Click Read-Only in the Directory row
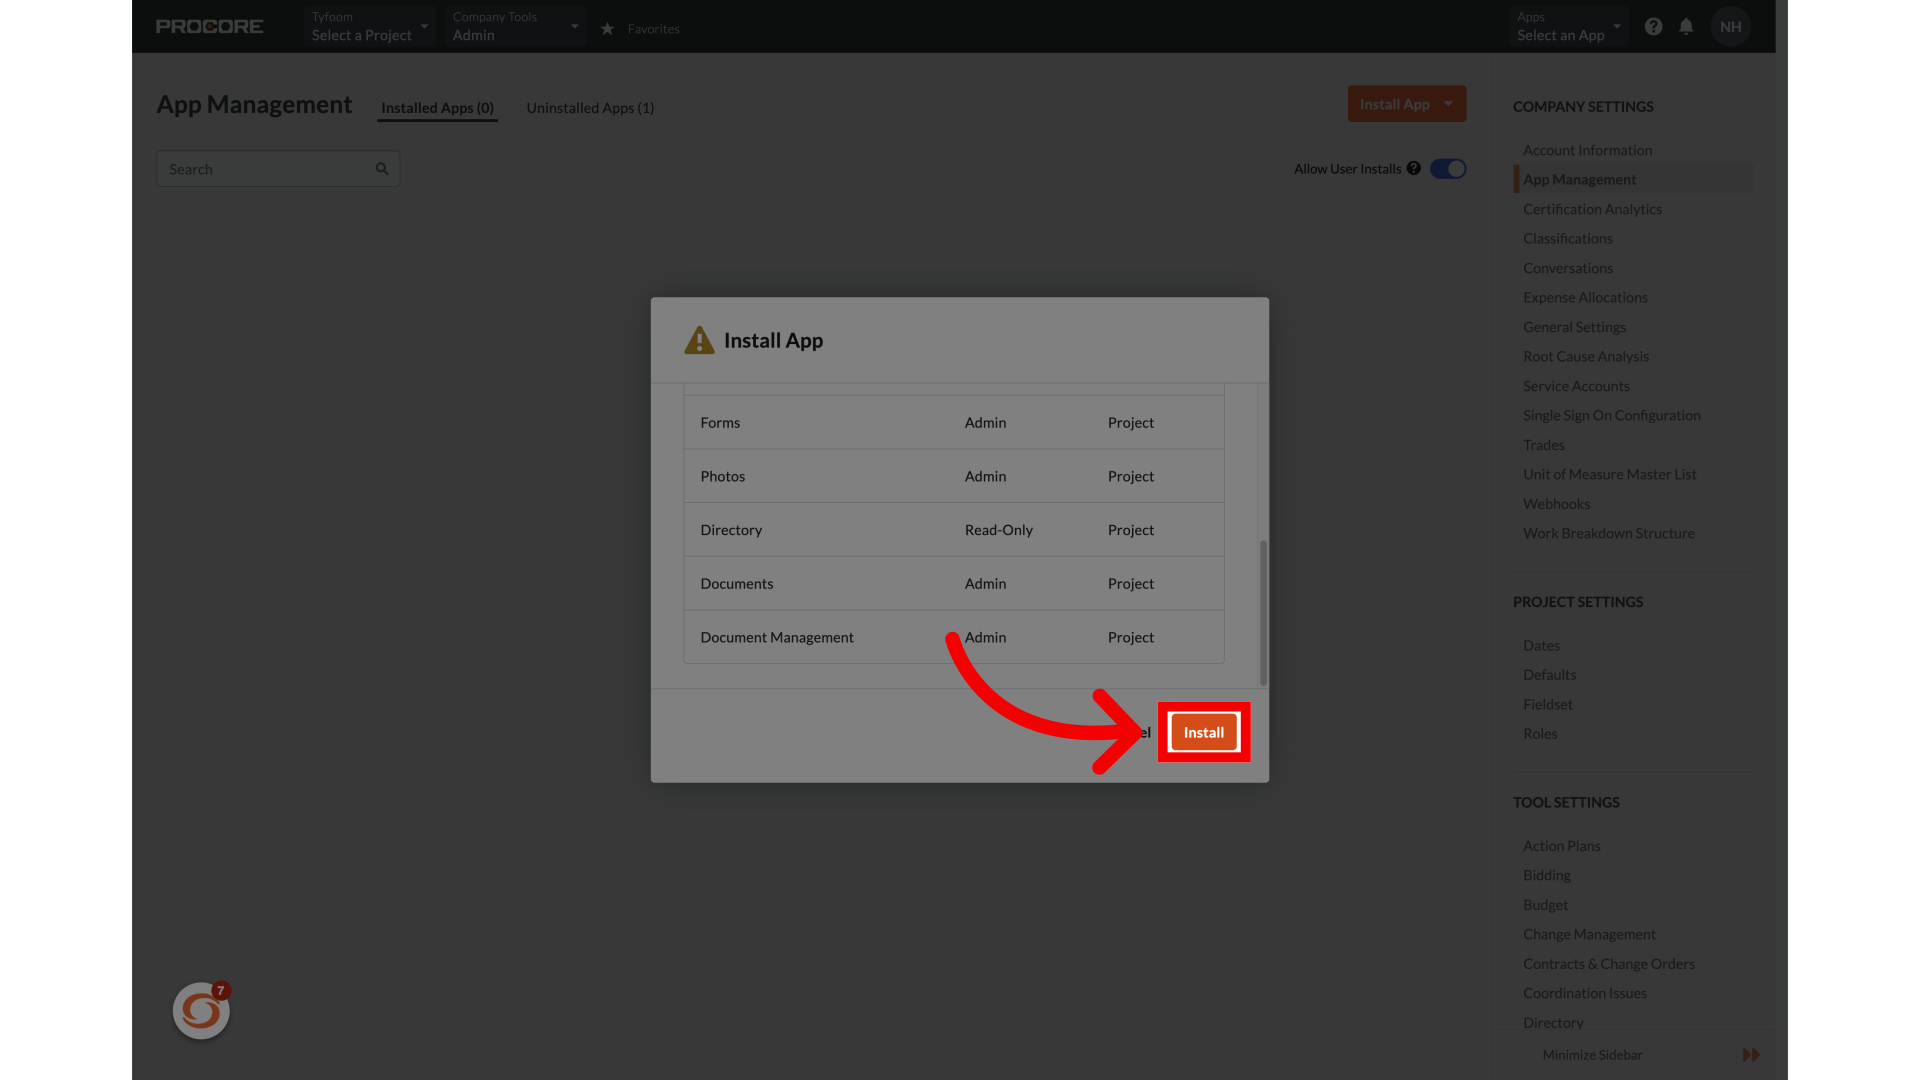This screenshot has height=1080, width=1920. click(998, 530)
